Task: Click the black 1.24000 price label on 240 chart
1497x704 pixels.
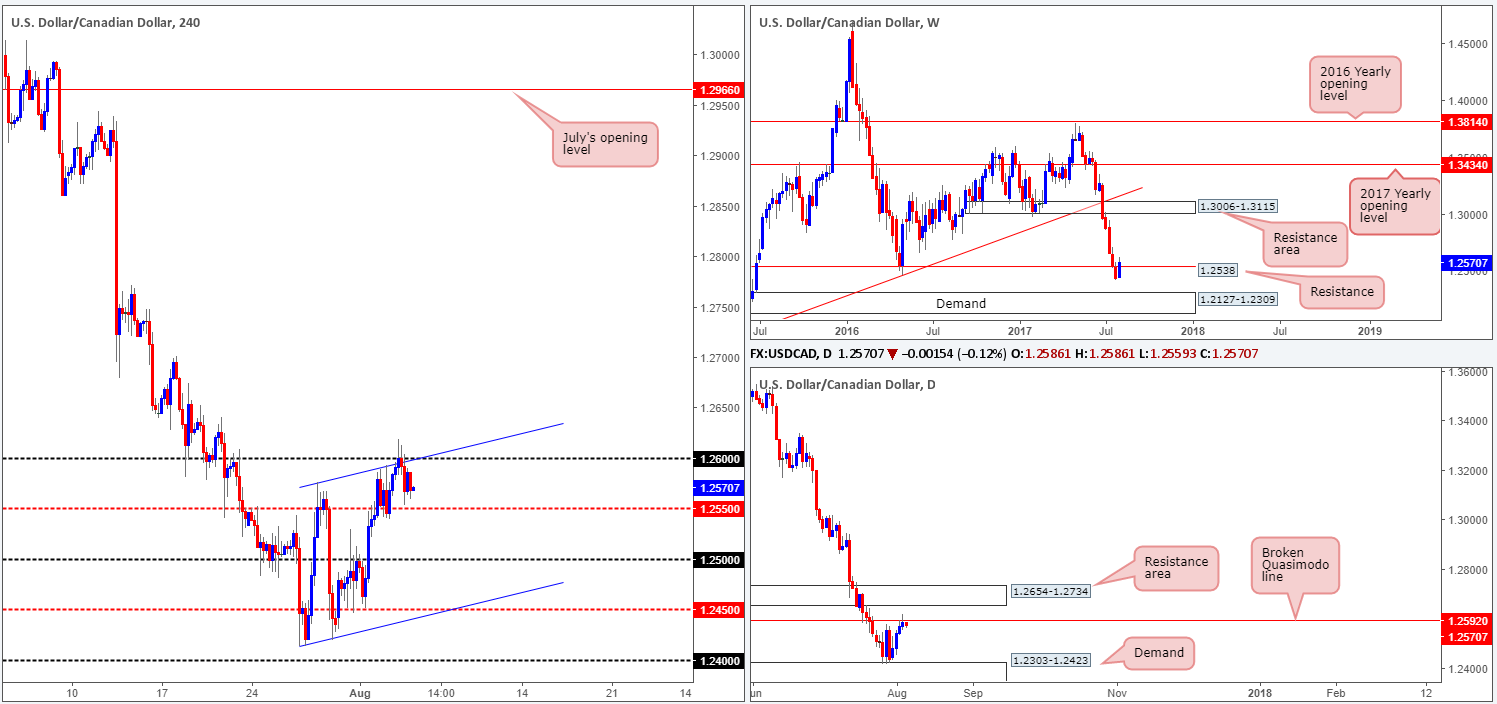Action: (717, 661)
